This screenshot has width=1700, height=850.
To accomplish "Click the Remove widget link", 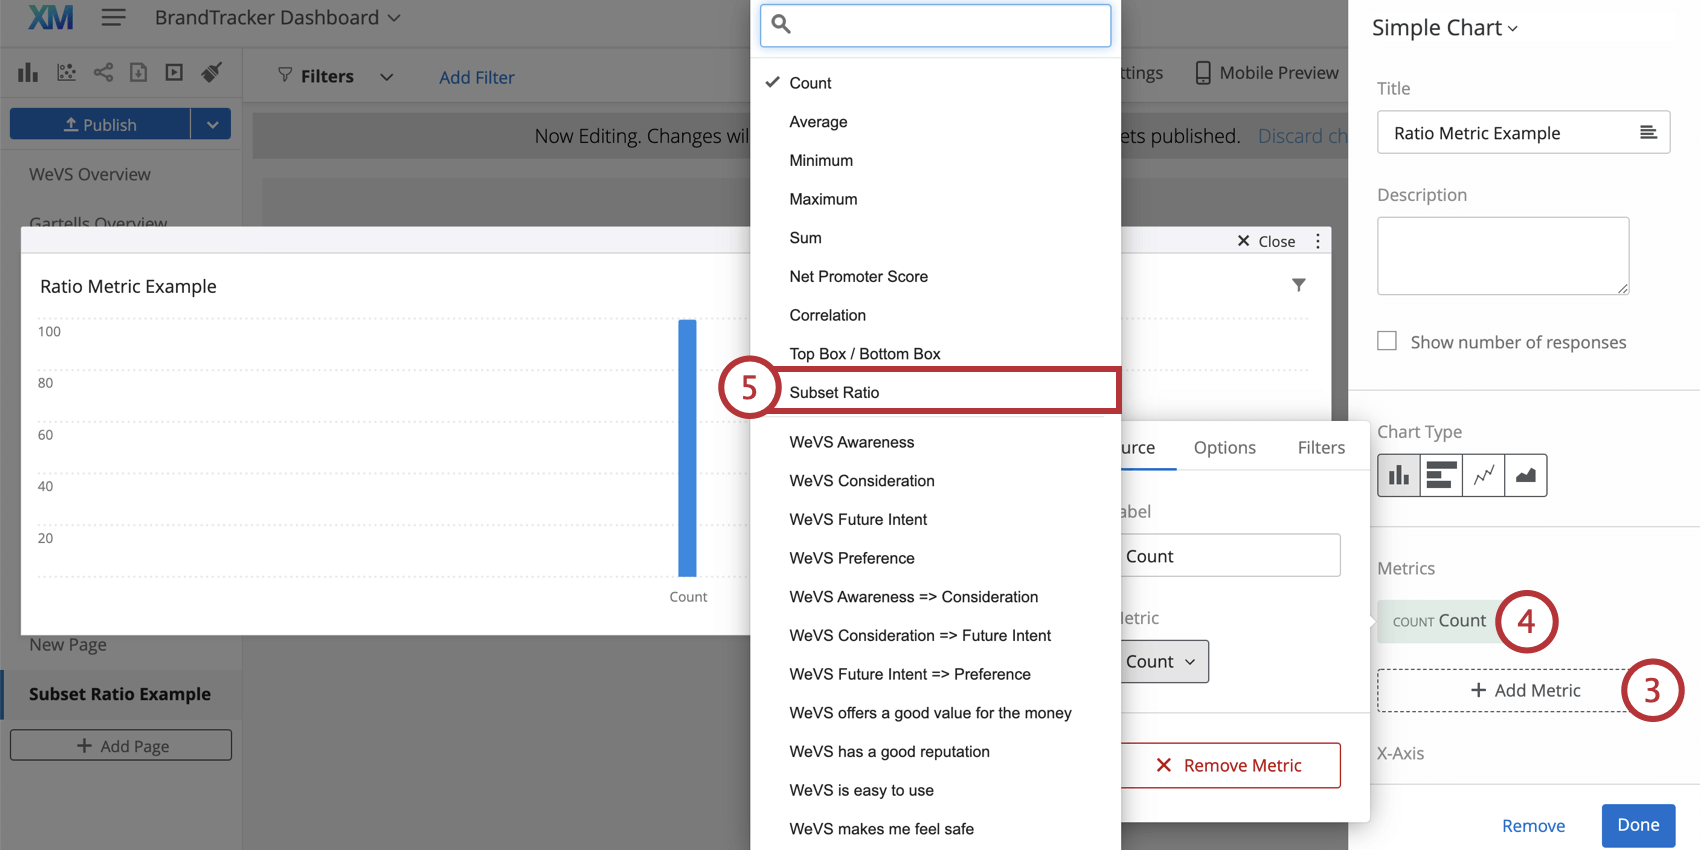I will pyautogui.click(x=1533, y=826).
